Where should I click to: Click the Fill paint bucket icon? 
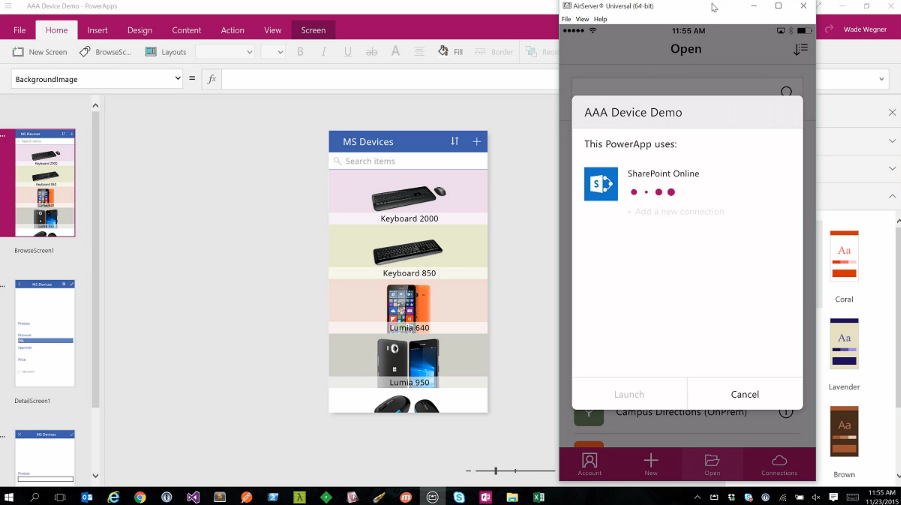[x=443, y=51]
